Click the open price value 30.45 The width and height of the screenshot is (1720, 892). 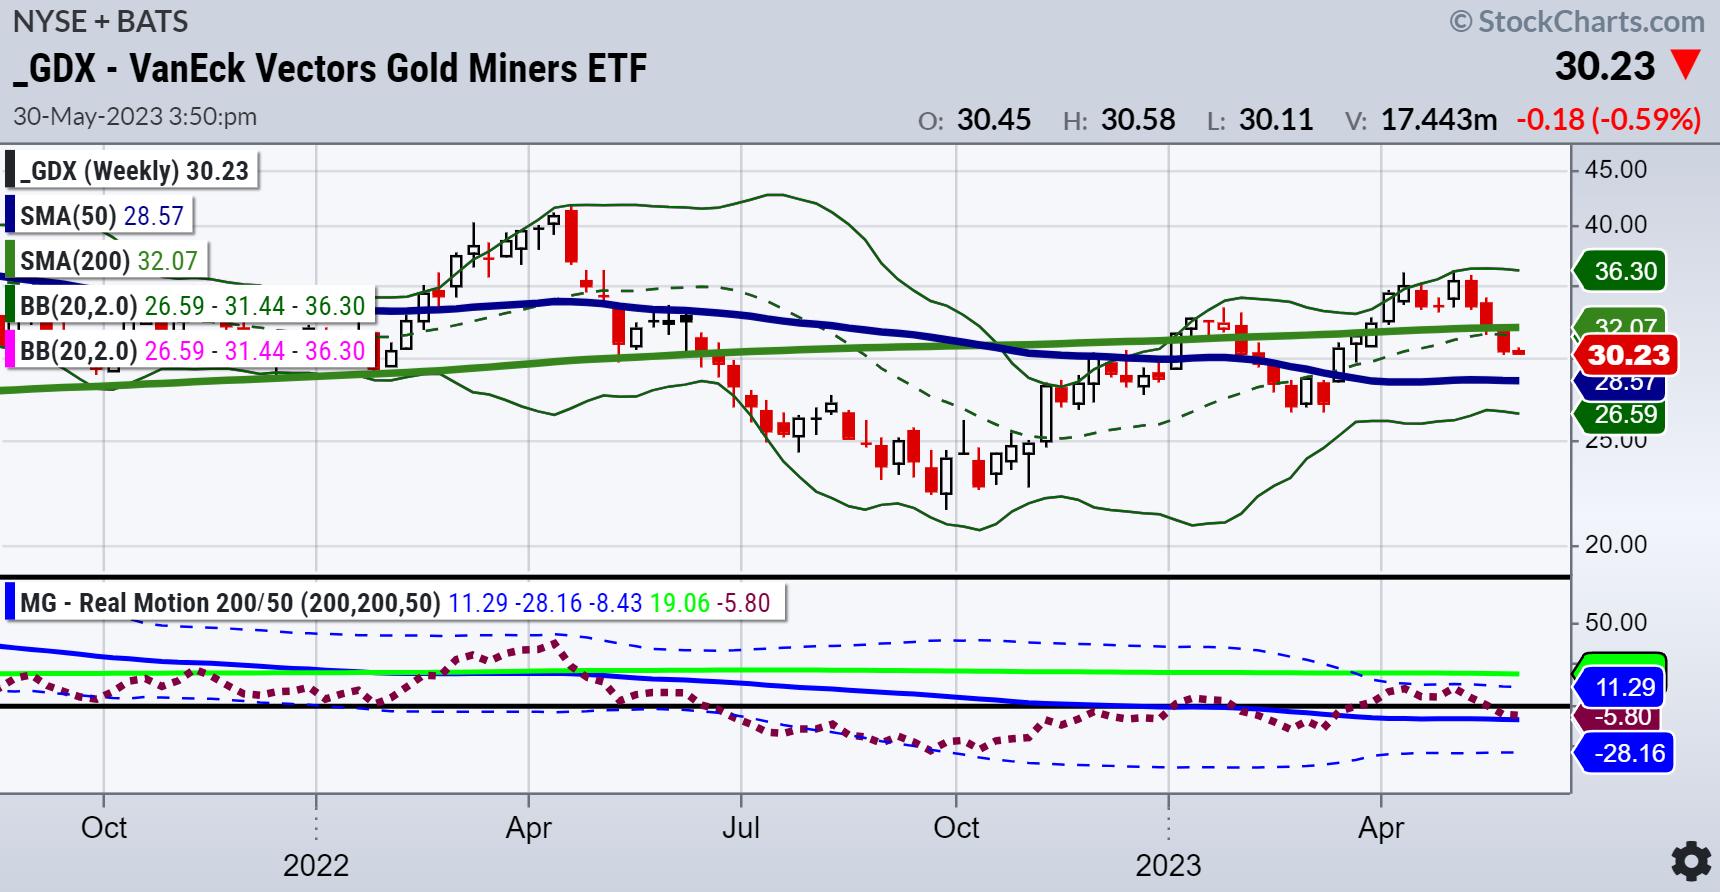pos(993,120)
